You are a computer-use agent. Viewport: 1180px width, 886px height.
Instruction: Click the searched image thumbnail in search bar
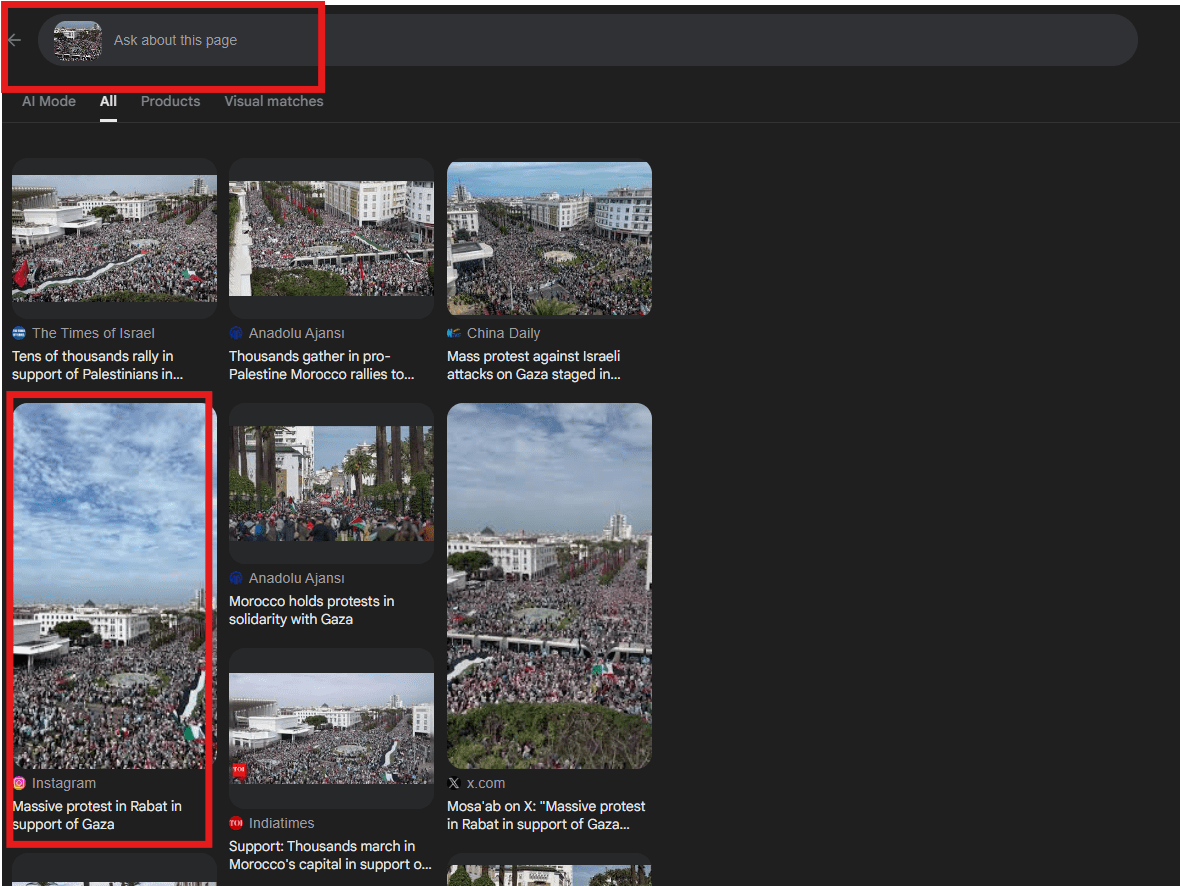pos(78,41)
